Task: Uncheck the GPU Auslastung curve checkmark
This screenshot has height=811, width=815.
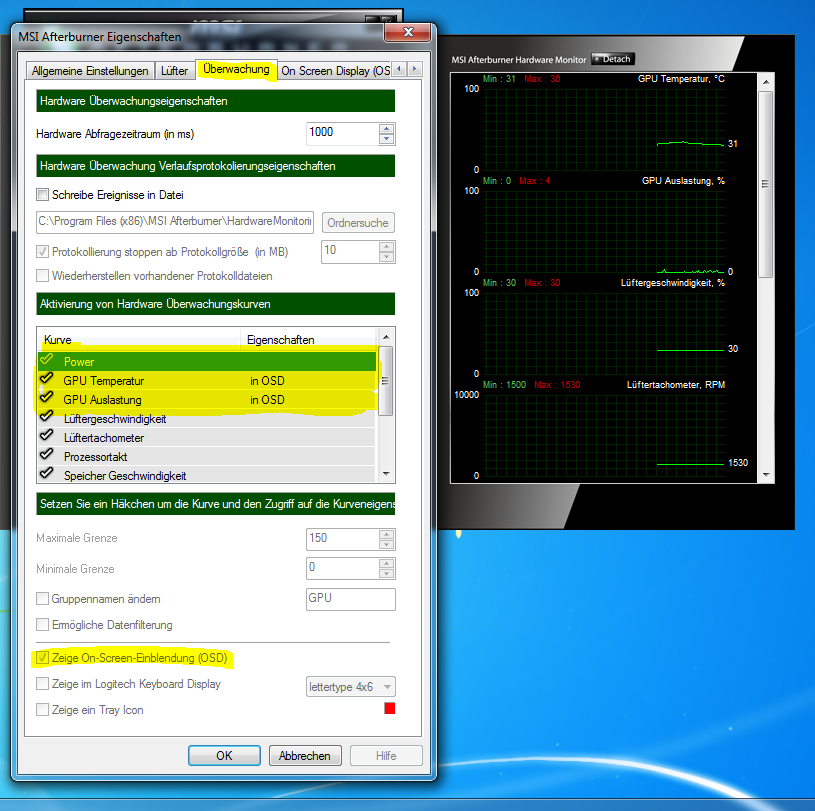Action: coord(47,397)
